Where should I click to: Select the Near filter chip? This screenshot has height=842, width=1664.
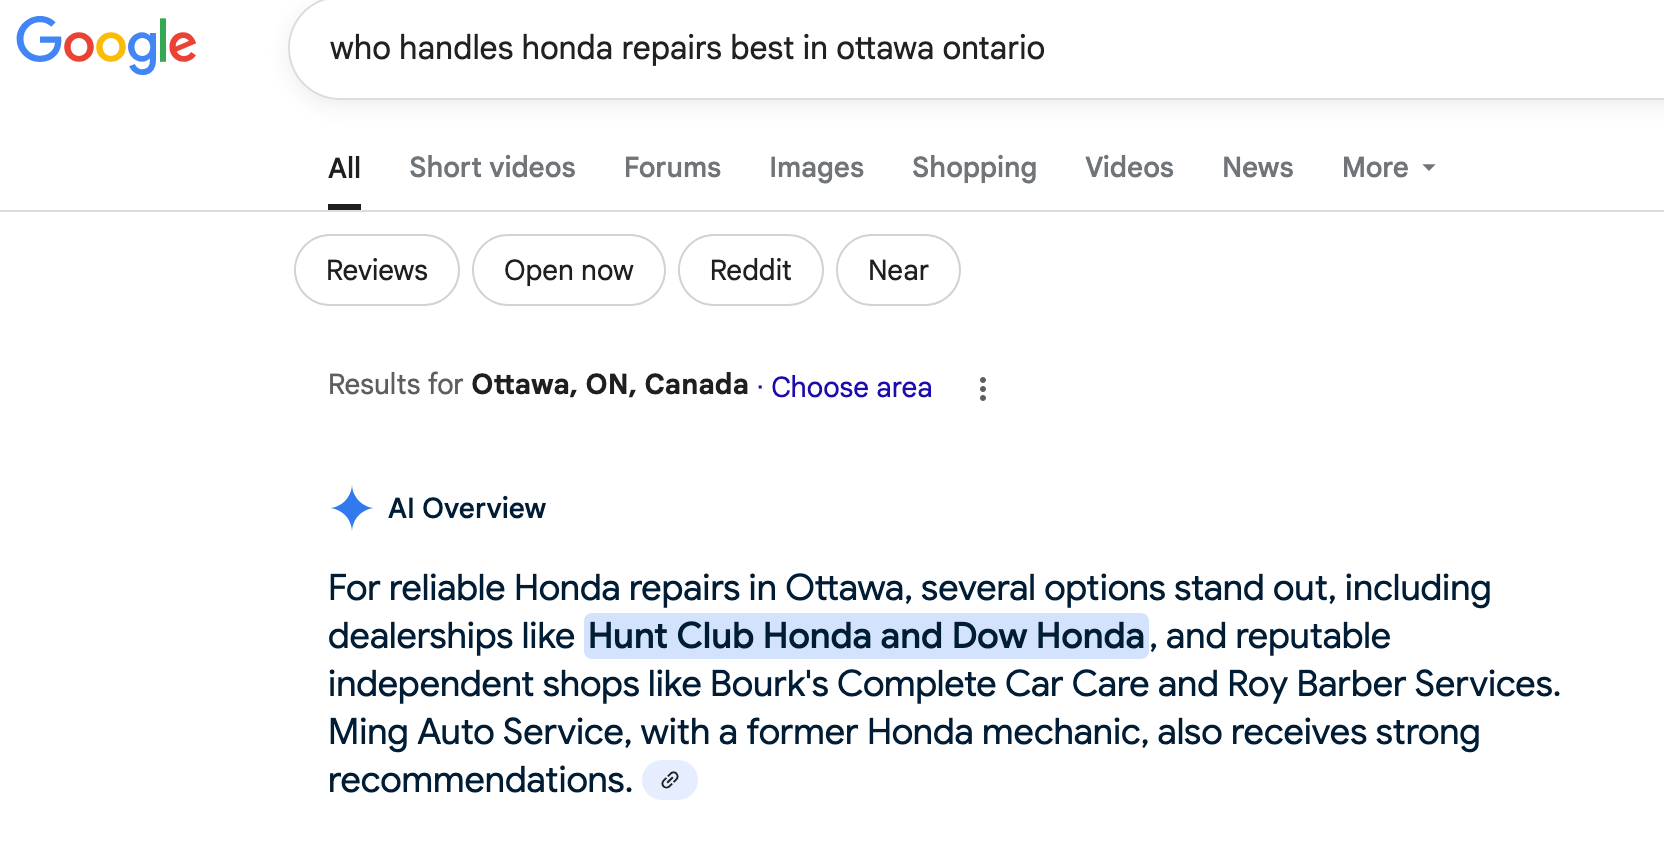click(x=898, y=270)
